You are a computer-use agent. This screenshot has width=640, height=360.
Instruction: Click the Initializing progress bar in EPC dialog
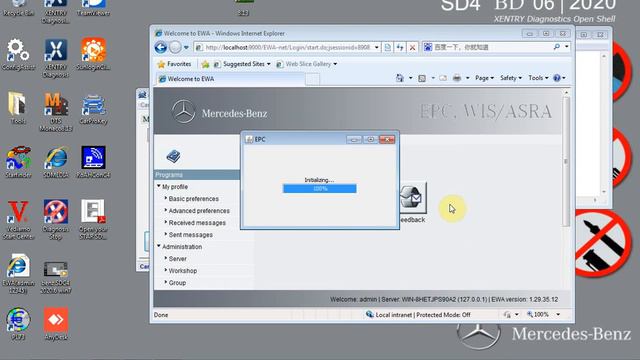pos(320,189)
